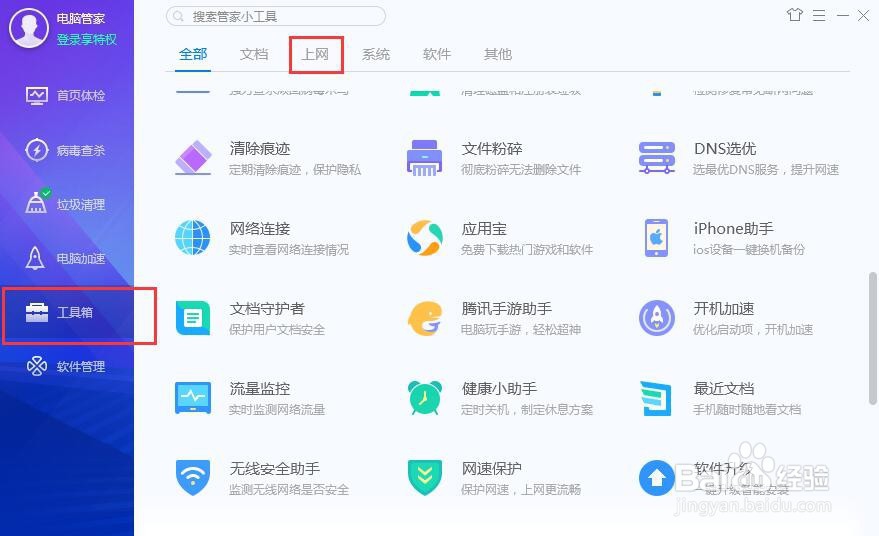879x536 pixels.
Task: Open the 软件升级 up-arrow icon
Action: pos(656,478)
